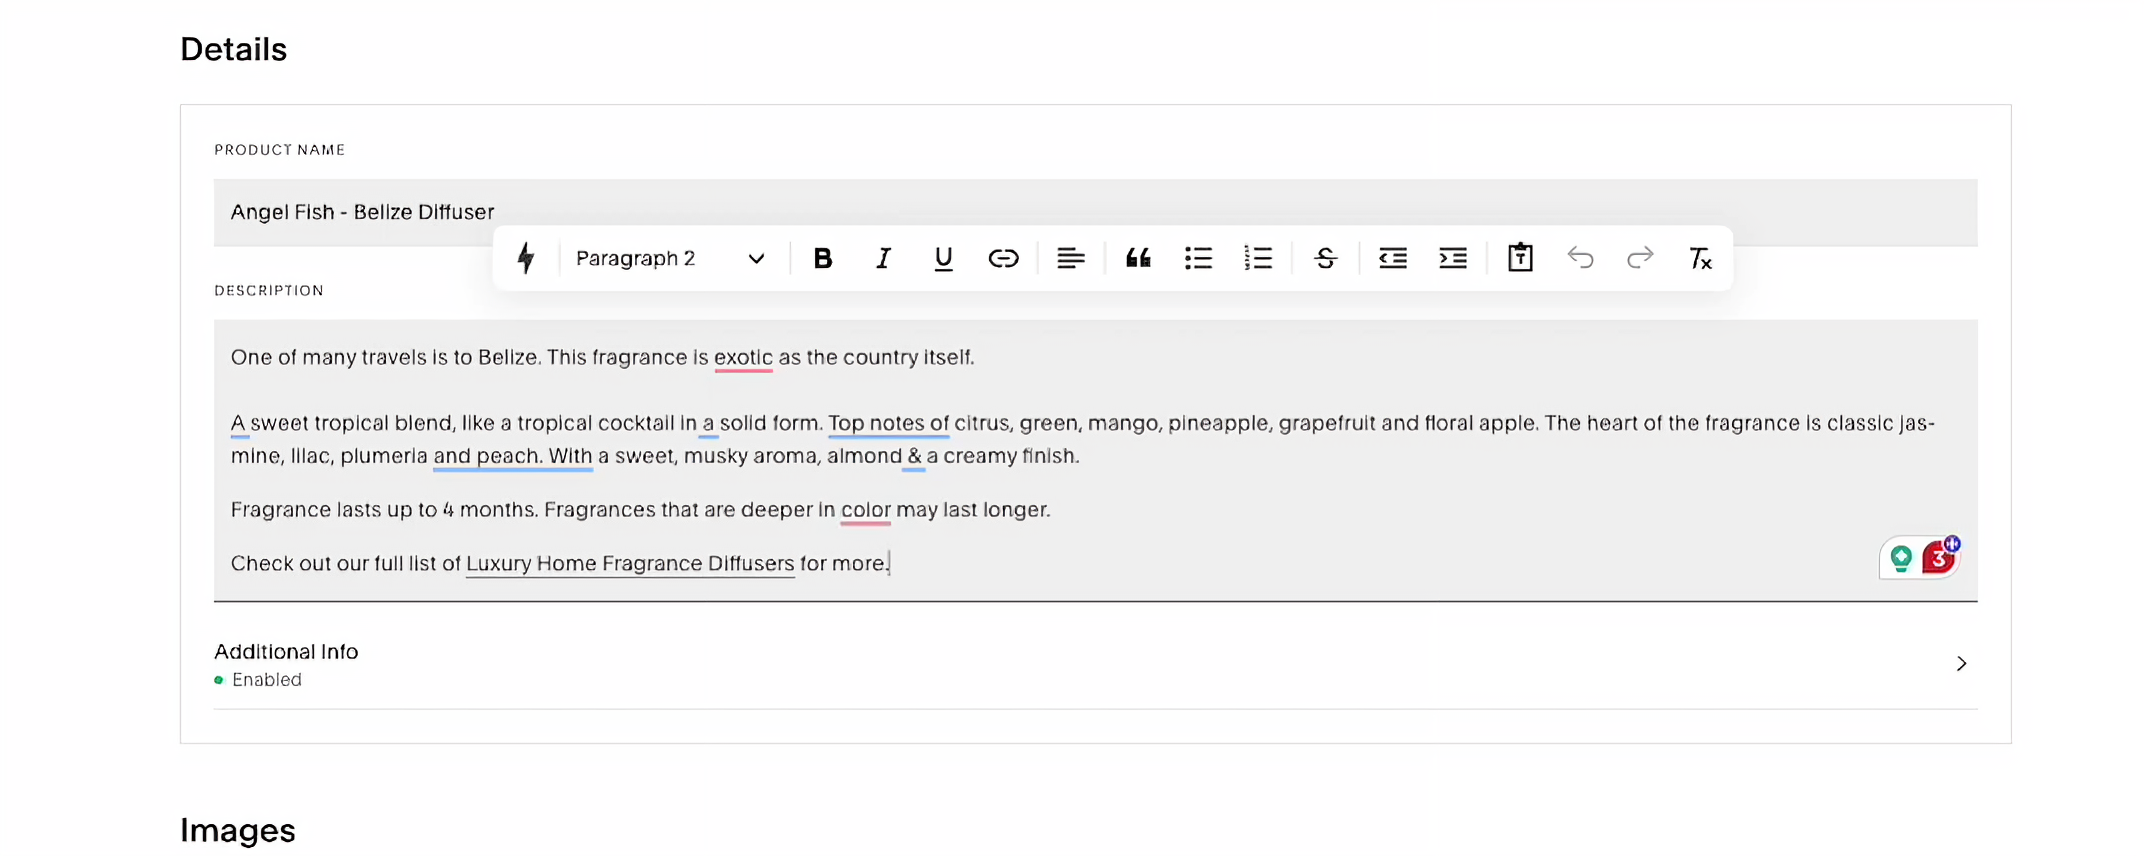Click the underlined phrase 'Top notes of'
The width and height of the screenshot is (2144, 856).
coord(888,423)
